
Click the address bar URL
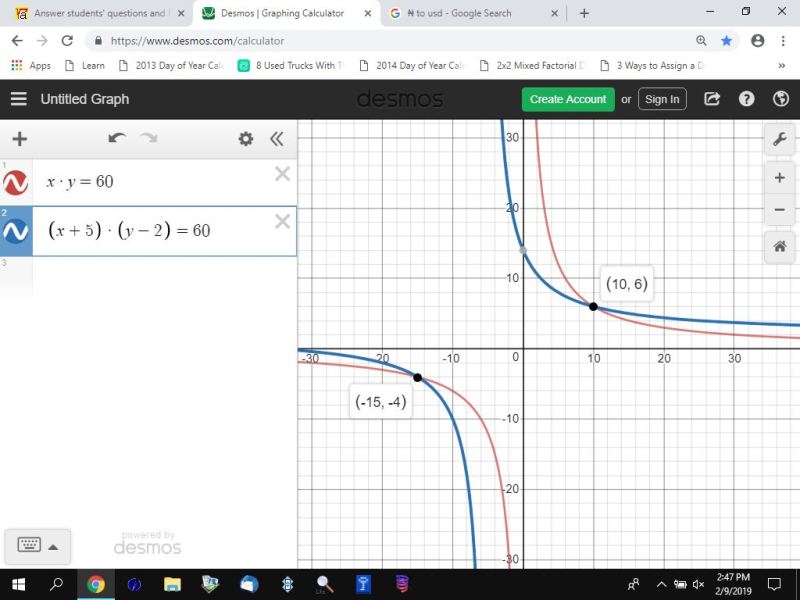click(197, 41)
